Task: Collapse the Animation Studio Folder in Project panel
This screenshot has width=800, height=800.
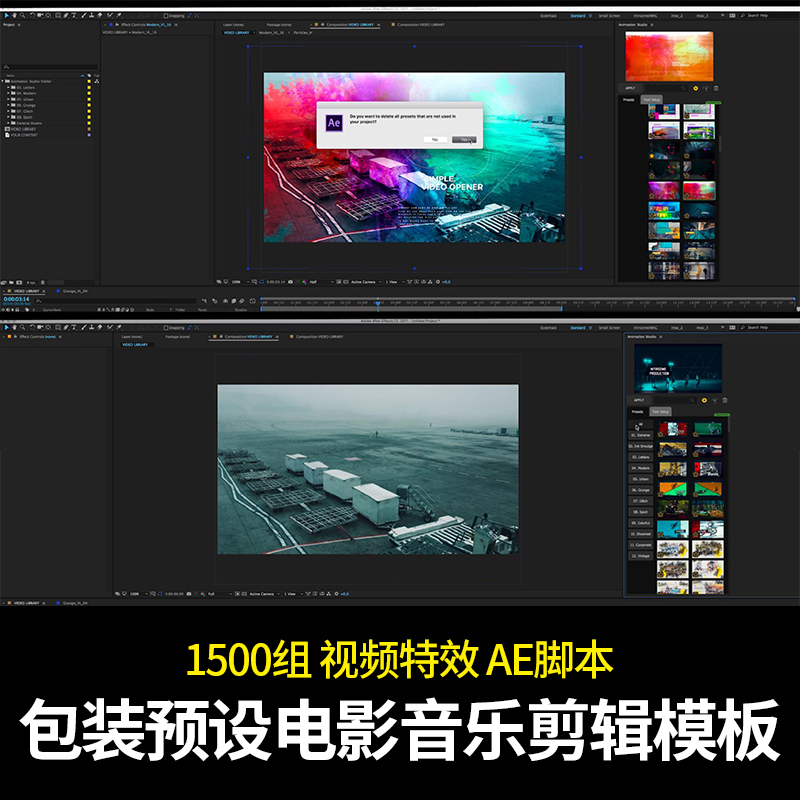Action: [x=3, y=81]
